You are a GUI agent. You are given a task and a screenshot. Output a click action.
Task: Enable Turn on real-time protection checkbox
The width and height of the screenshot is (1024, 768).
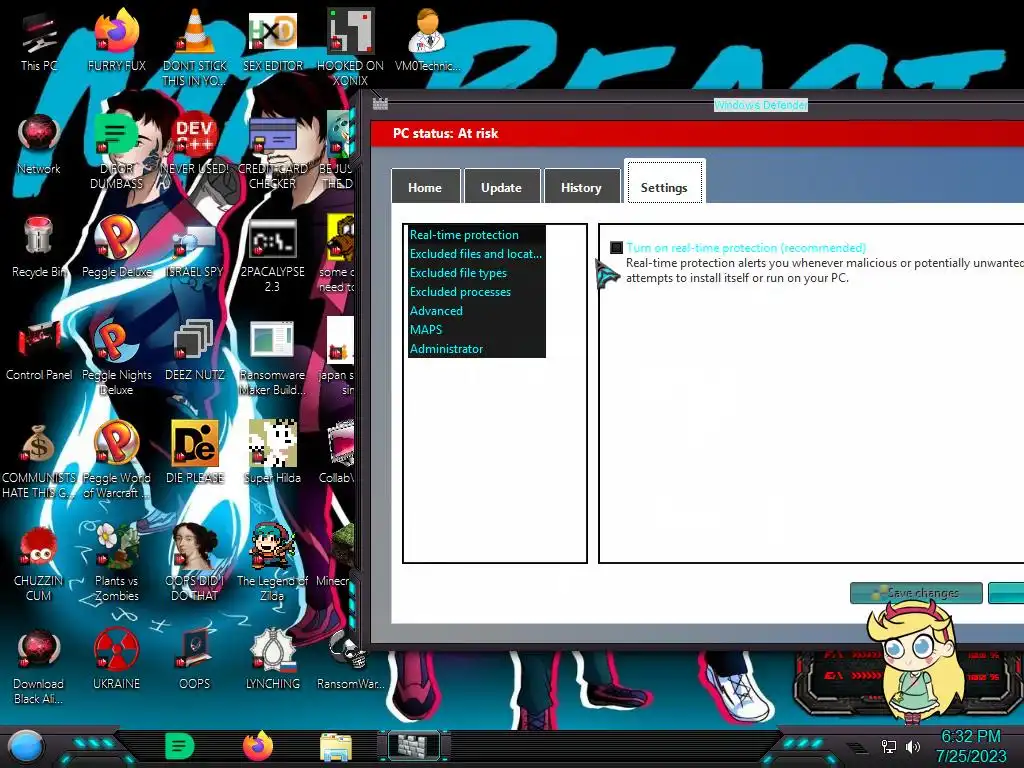[x=616, y=248]
